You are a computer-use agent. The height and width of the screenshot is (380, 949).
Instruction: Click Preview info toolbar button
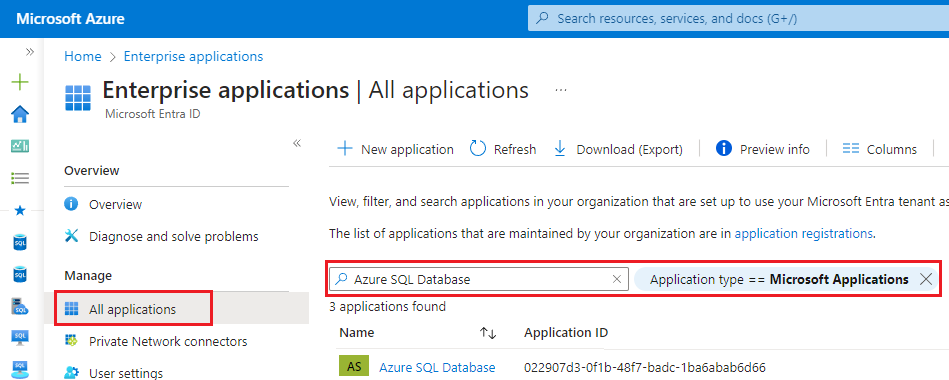point(763,149)
